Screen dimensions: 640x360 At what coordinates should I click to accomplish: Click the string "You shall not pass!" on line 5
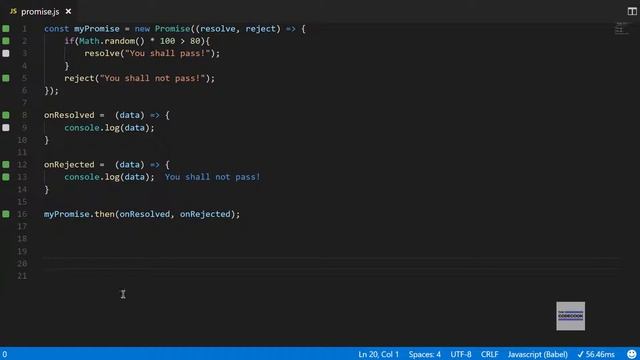(152, 78)
